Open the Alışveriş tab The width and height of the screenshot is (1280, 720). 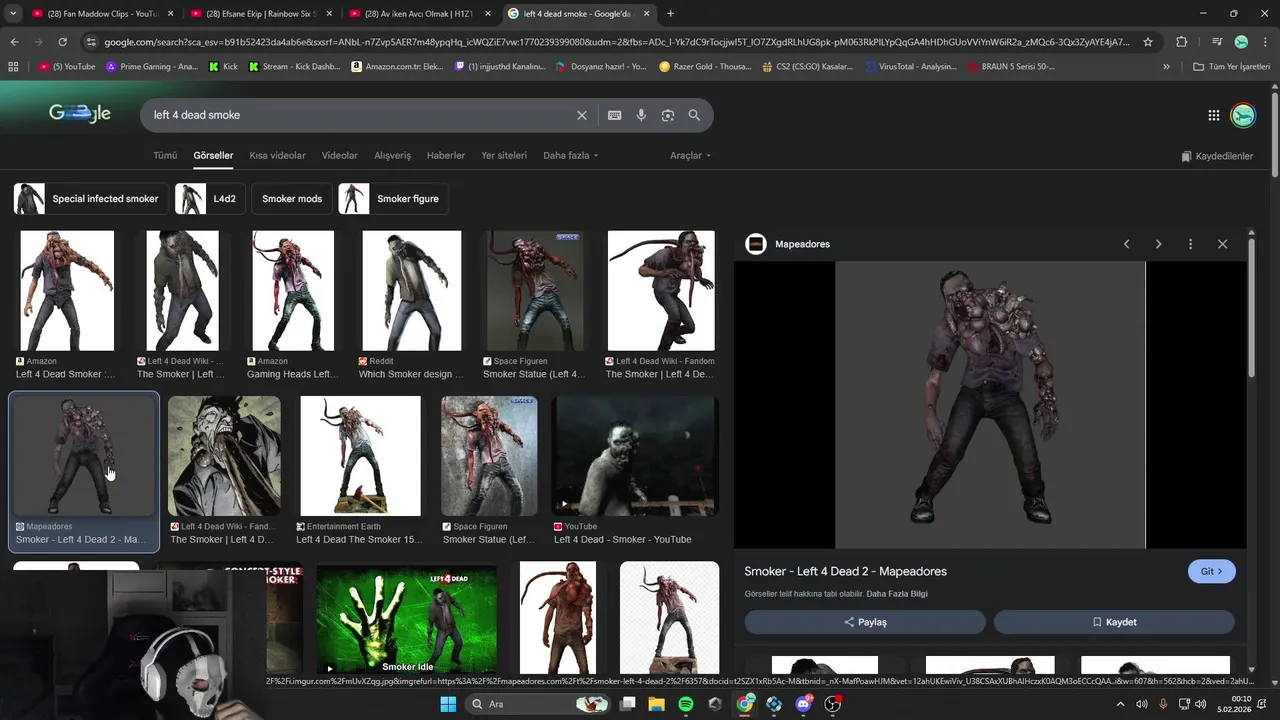pyautogui.click(x=392, y=156)
